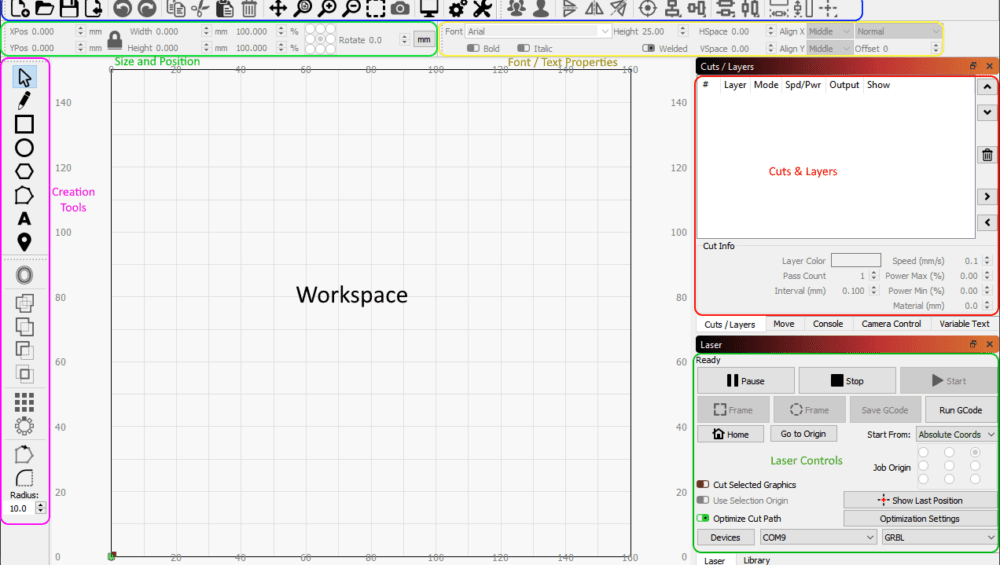Screen dimensions: 1000x565
Task: Click the font Height stepper arrows
Action: (683, 31)
